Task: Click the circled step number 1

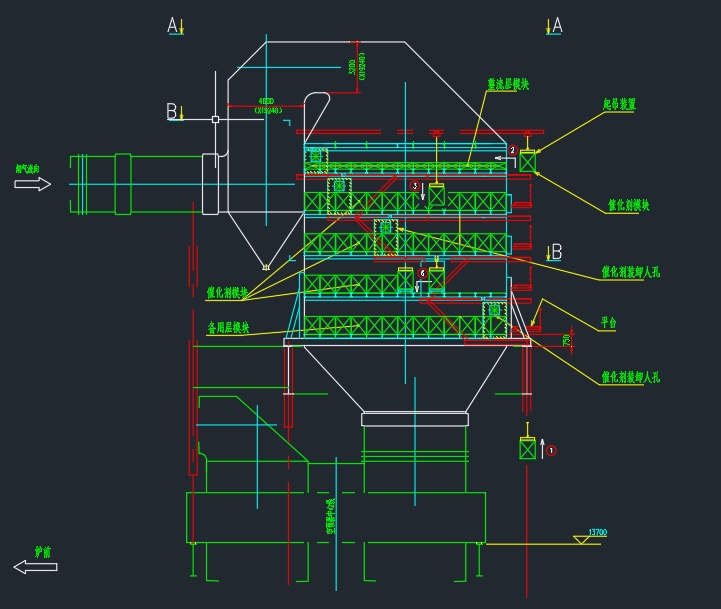Action: click(551, 450)
